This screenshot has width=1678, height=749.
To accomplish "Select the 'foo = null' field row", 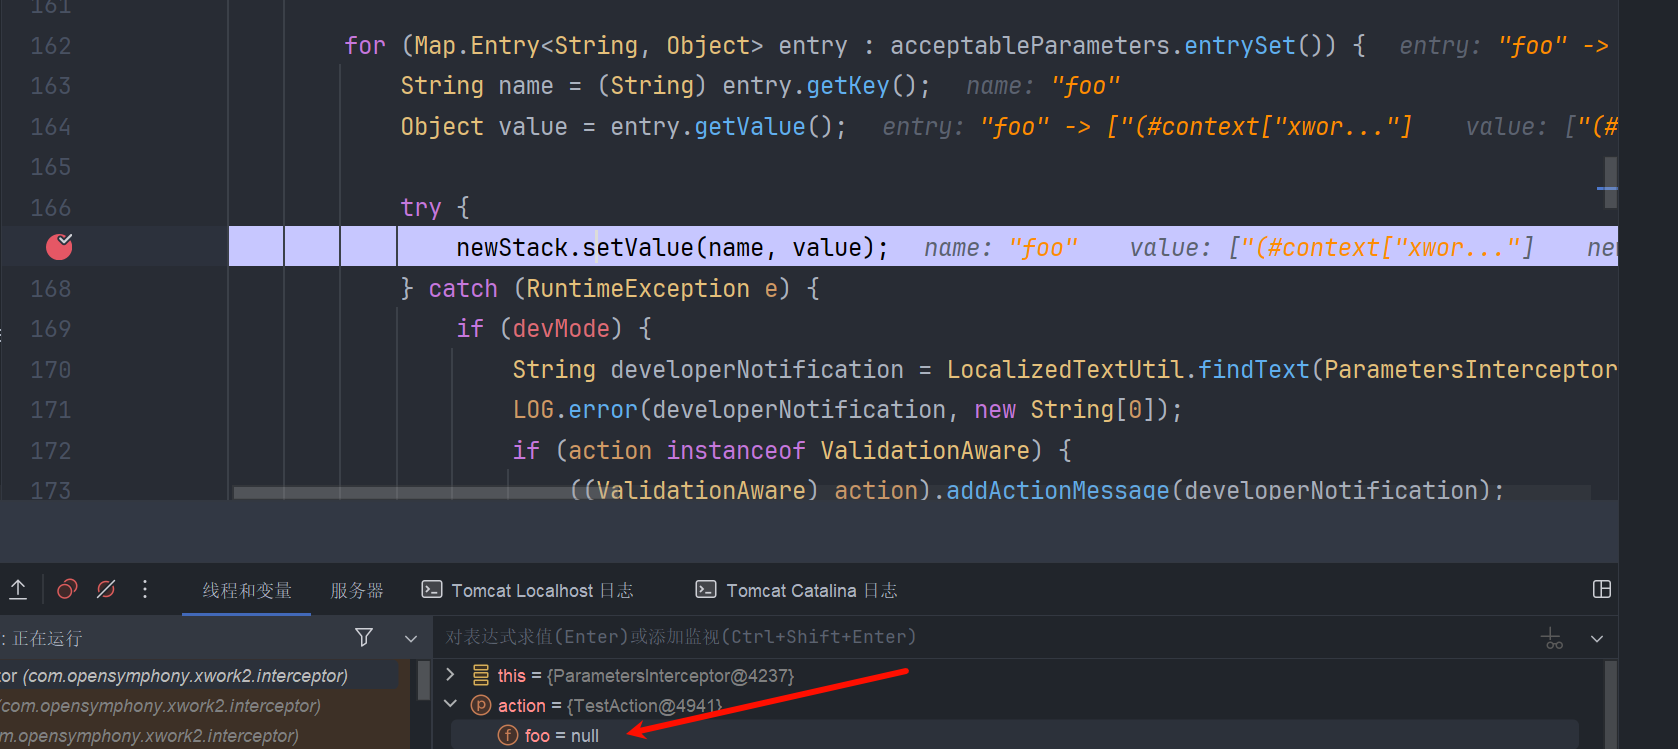I will click(1015, 736).
